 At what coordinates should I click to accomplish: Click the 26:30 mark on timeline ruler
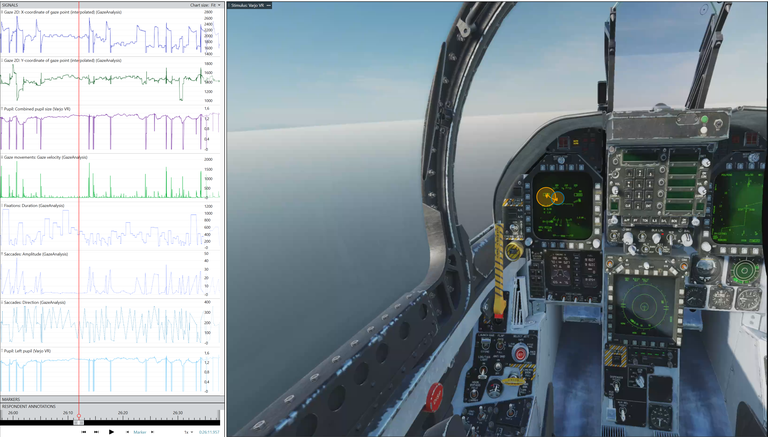click(x=178, y=413)
